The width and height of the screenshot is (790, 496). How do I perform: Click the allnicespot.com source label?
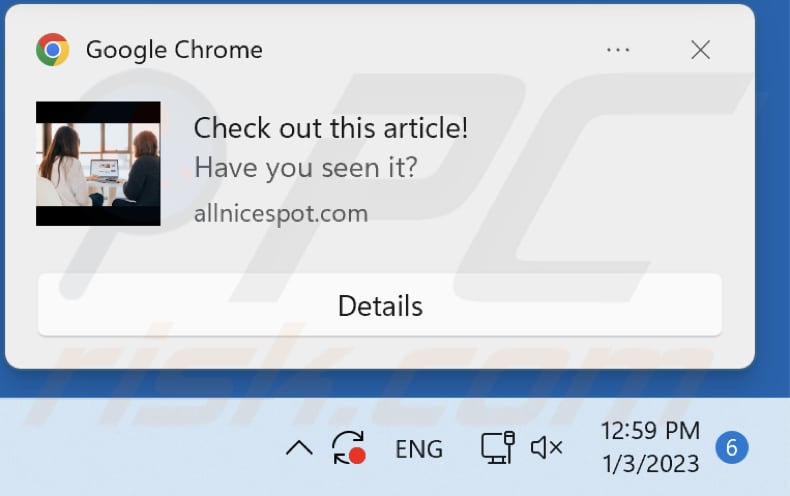(281, 214)
